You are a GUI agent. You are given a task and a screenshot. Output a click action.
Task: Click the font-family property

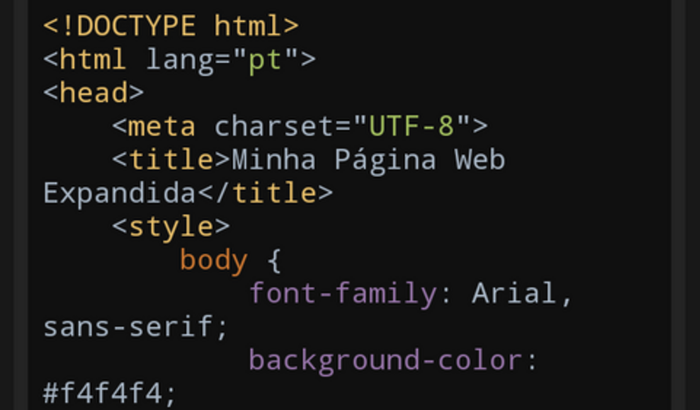[x=342, y=295]
